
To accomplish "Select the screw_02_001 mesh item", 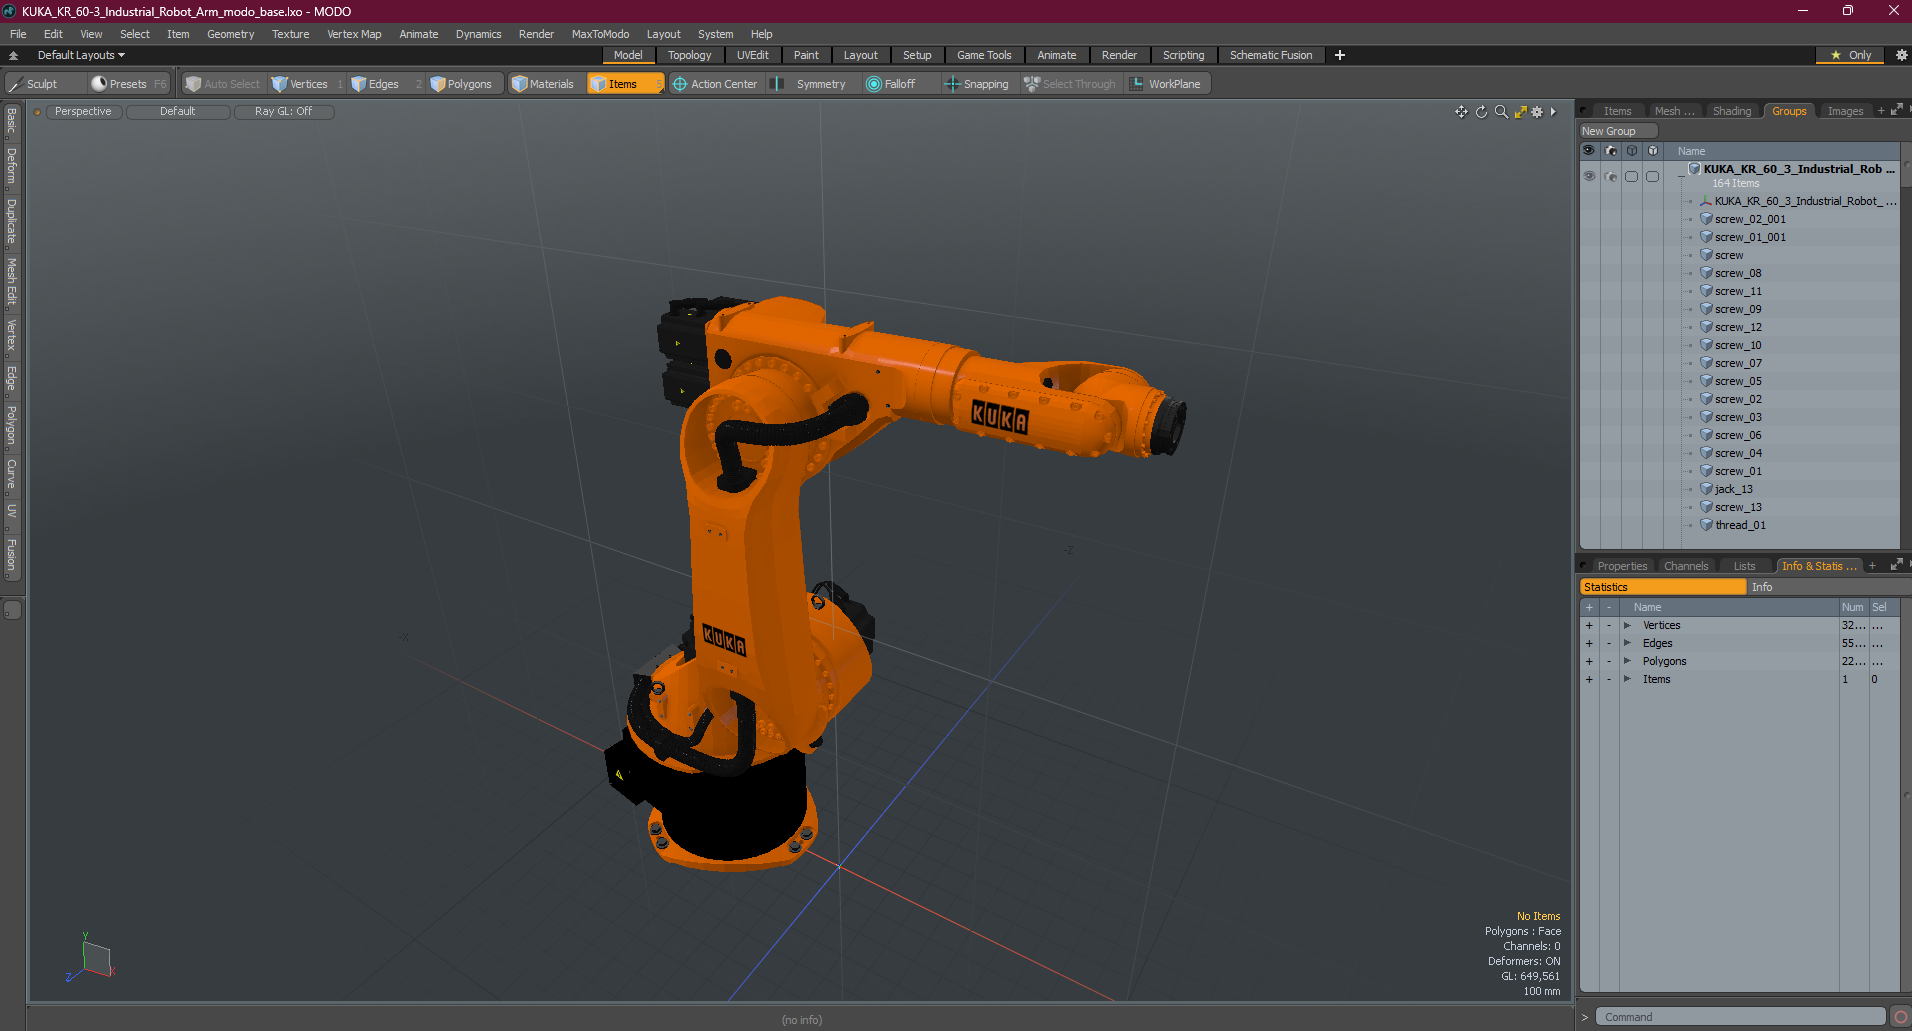I will 1749,219.
